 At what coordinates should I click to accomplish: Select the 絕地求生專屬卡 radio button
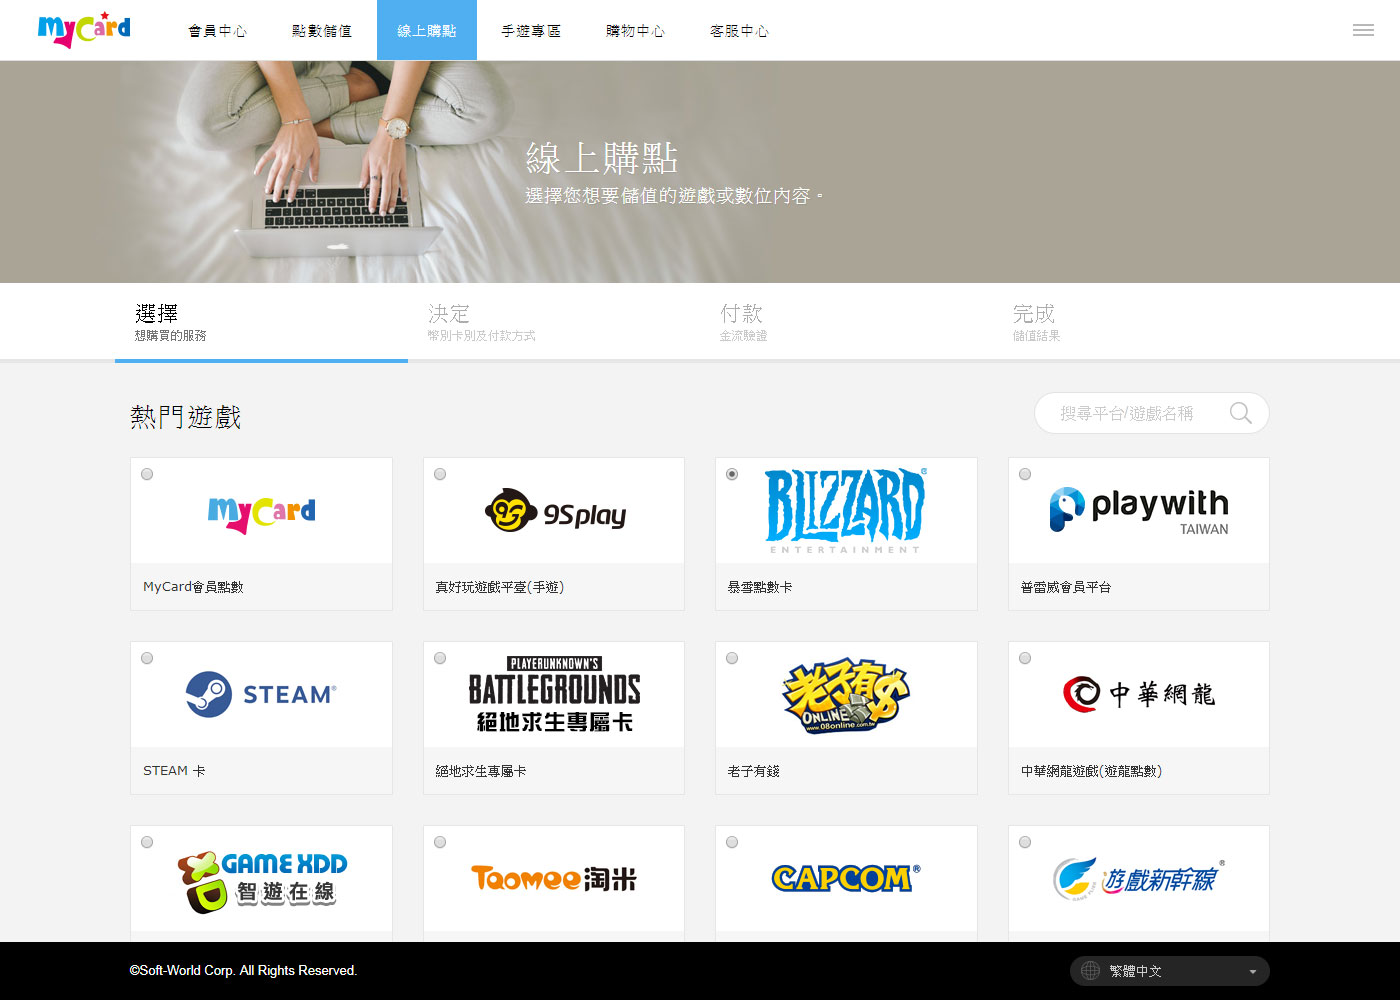440,658
